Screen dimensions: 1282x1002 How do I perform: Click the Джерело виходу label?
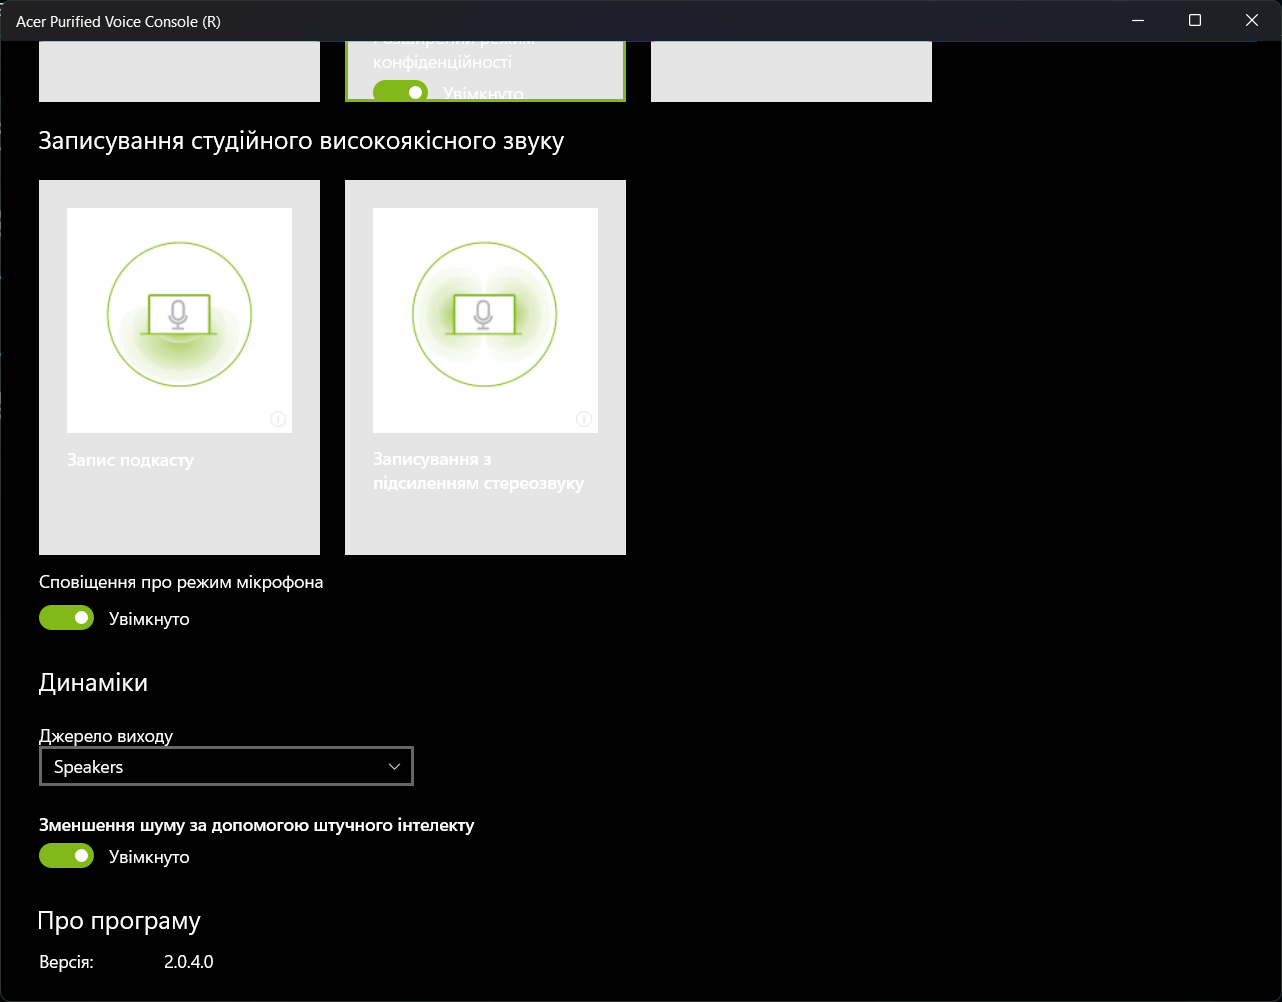(106, 736)
